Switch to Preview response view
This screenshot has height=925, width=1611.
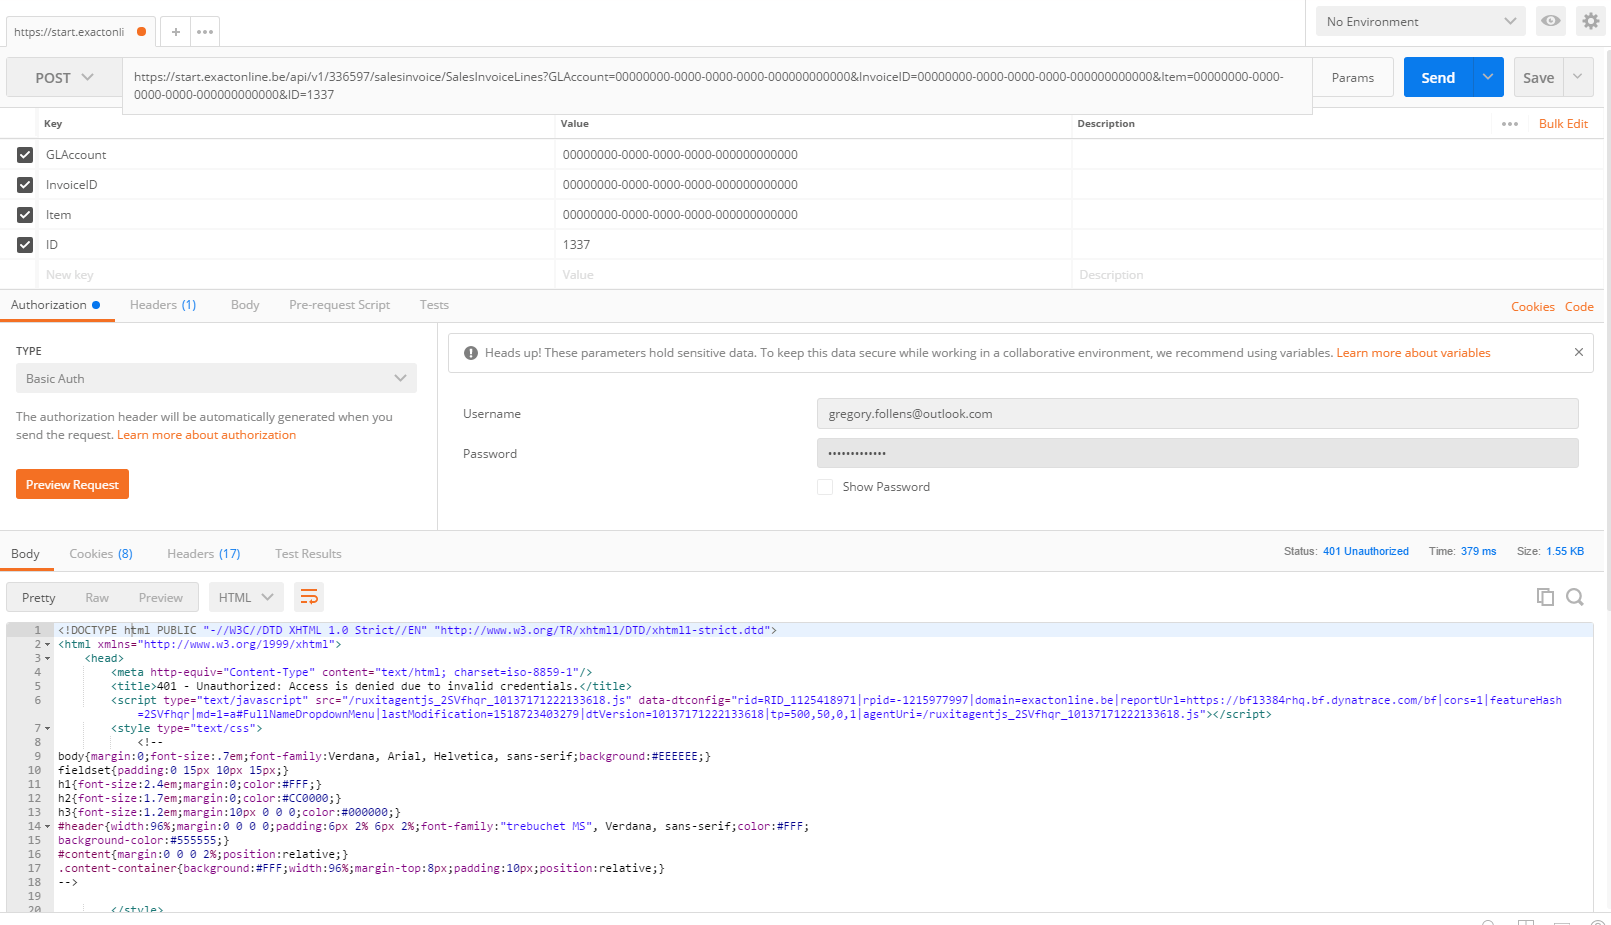pyautogui.click(x=161, y=597)
